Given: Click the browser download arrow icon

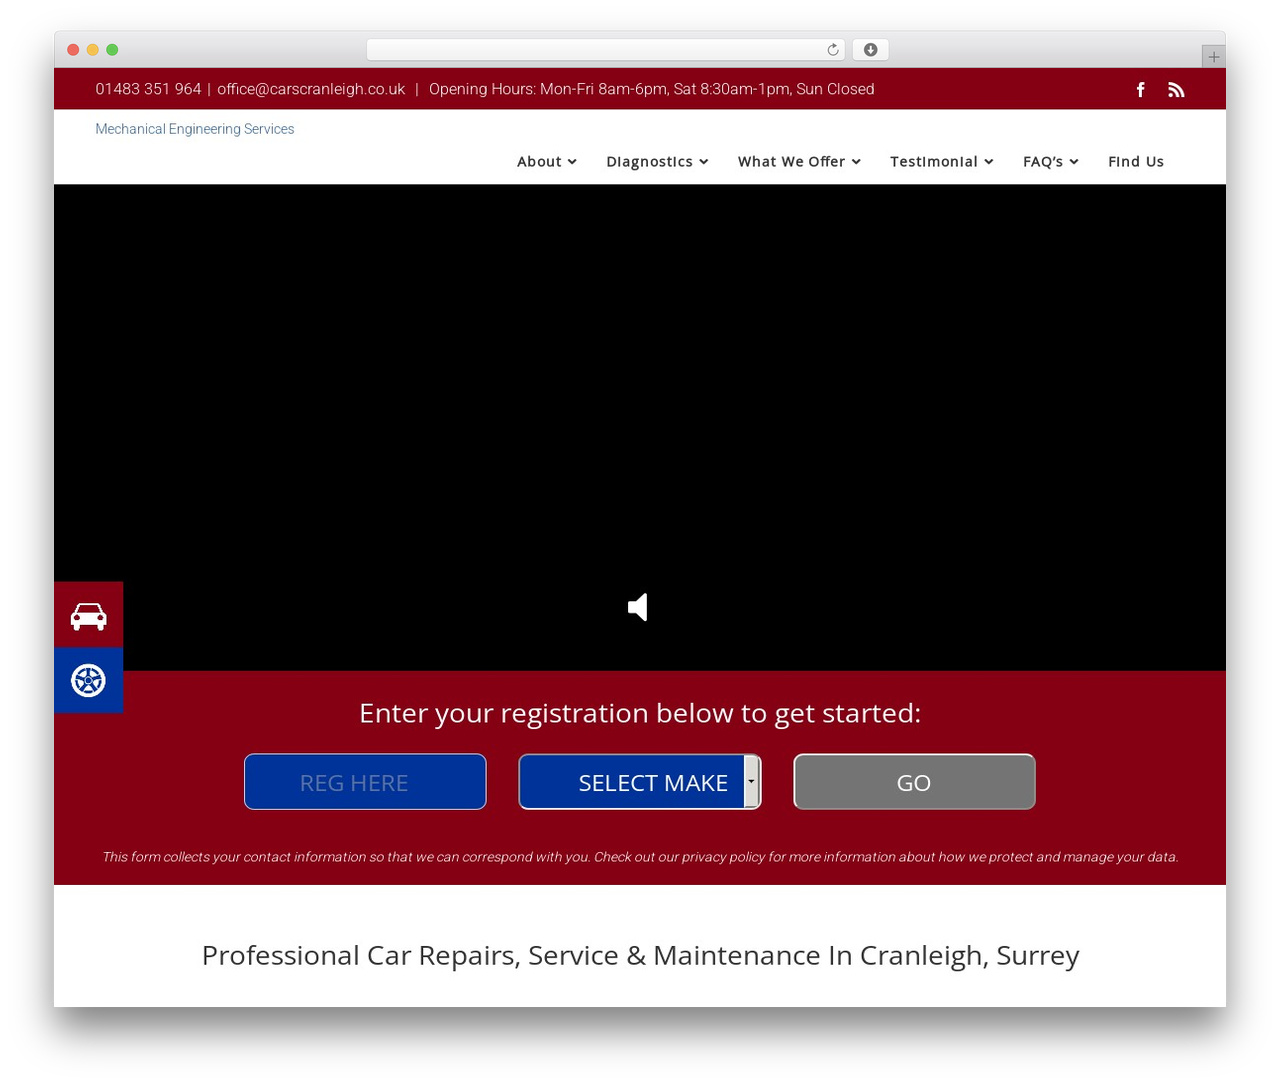Looking at the screenshot, I should (871, 50).
